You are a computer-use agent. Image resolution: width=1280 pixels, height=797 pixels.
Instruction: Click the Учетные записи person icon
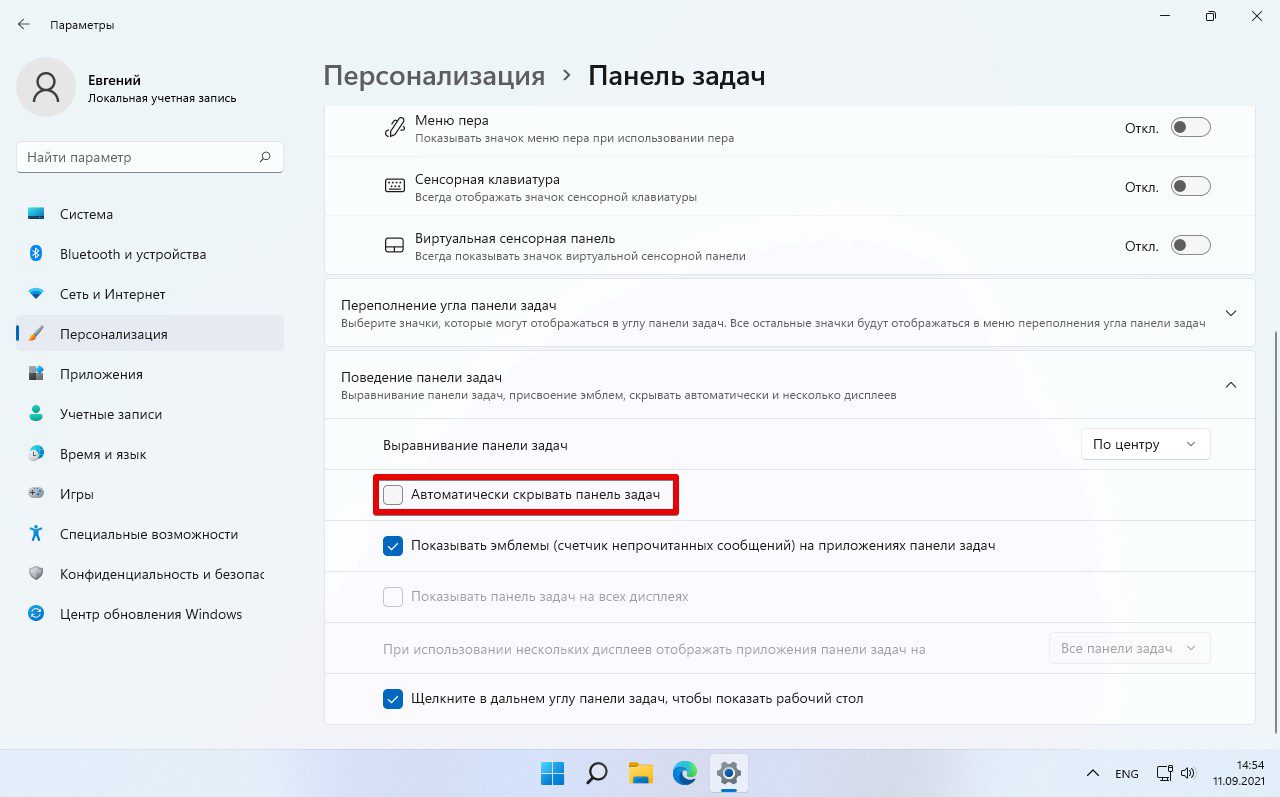(36, 414)
